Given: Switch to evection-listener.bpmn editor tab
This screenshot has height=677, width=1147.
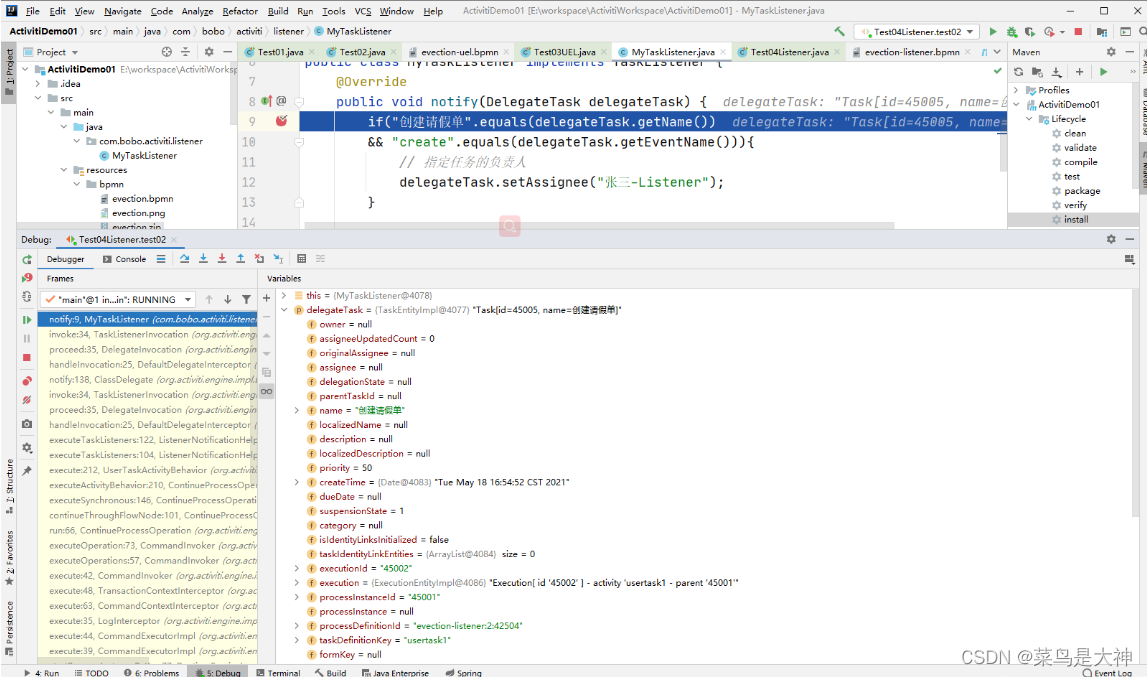Looking at the screenshot, I should [911, 52].
